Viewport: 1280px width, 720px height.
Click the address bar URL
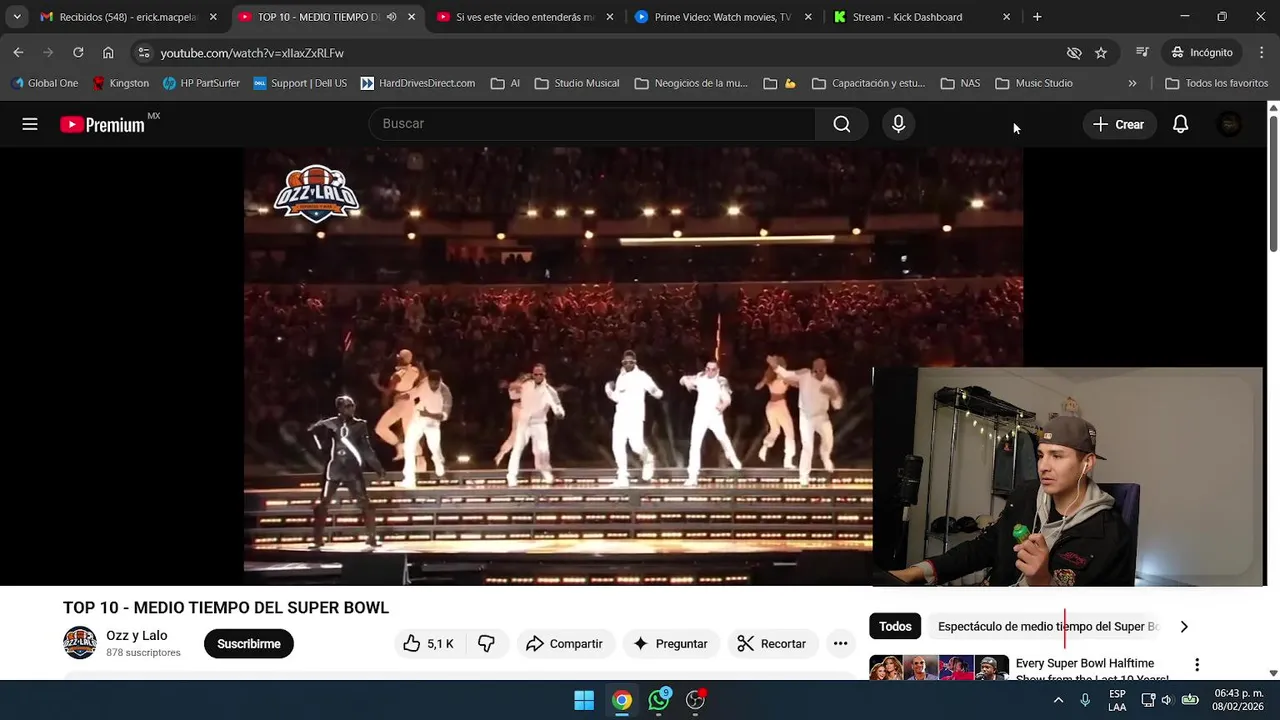(252, 53)
